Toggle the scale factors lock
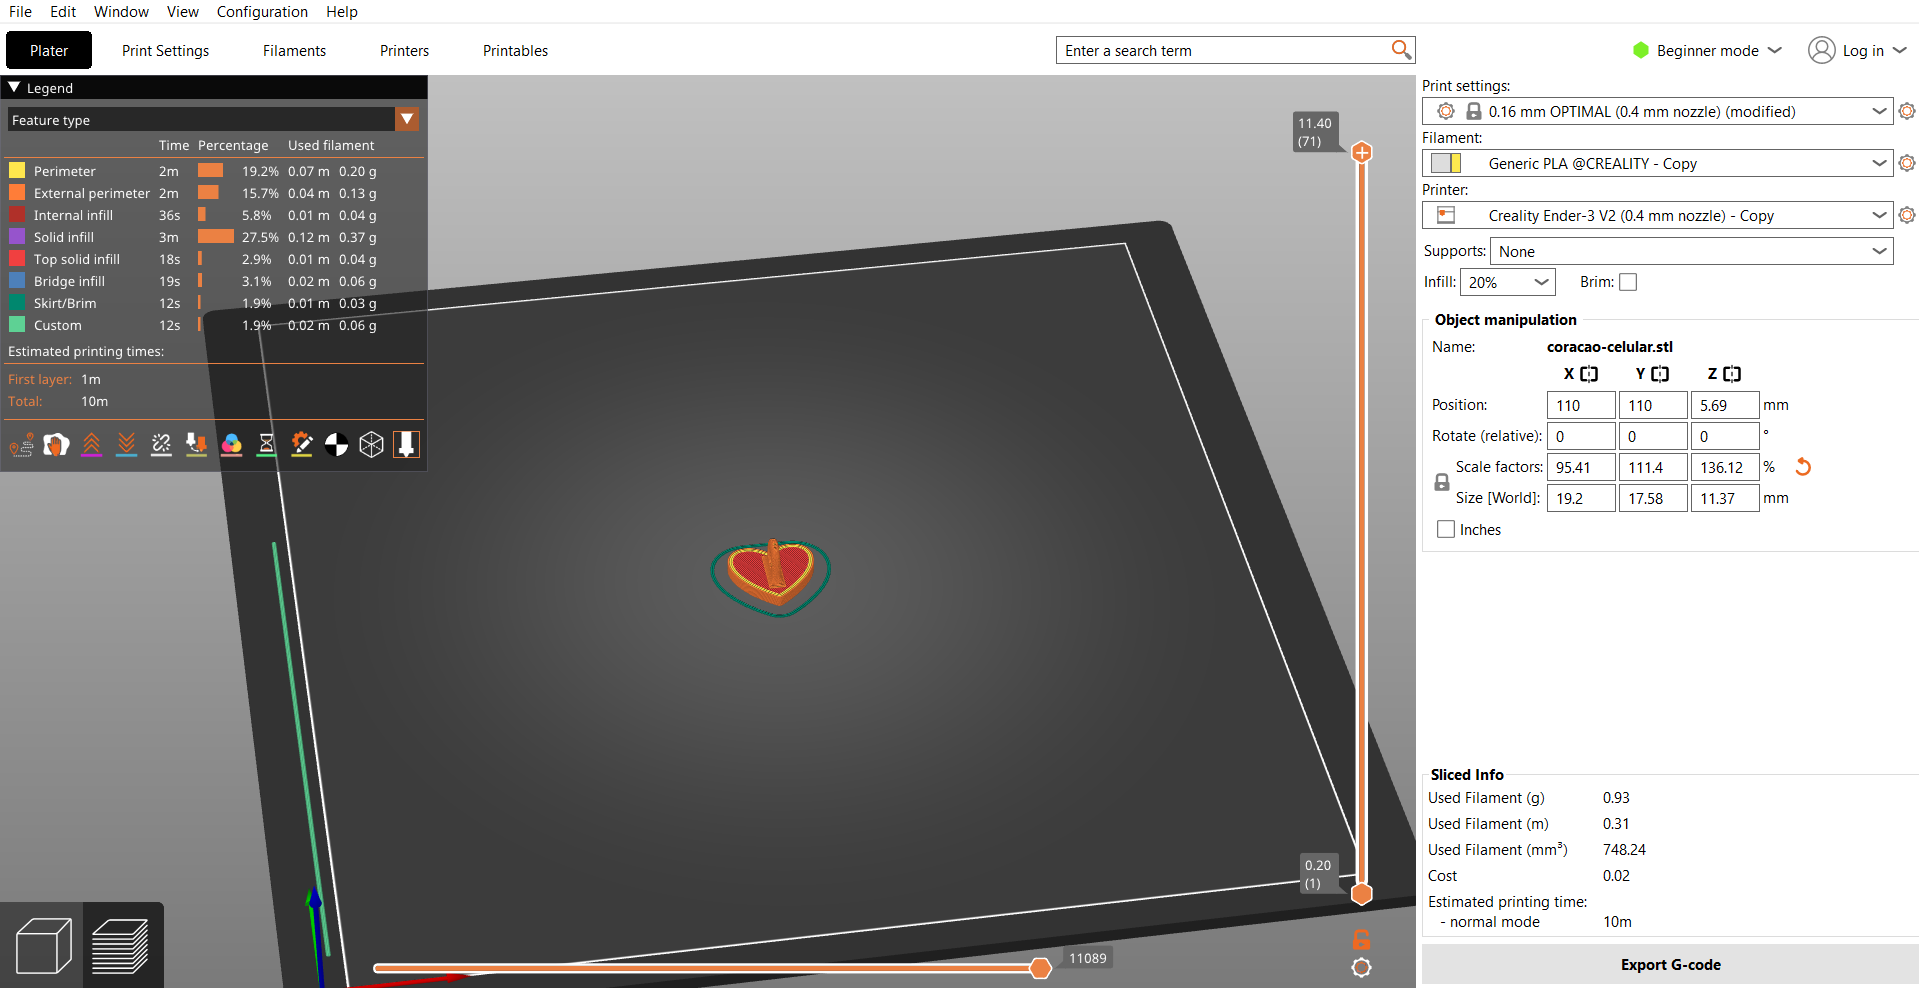This screenshot has width=1919, height=988. coord(1441,482)
